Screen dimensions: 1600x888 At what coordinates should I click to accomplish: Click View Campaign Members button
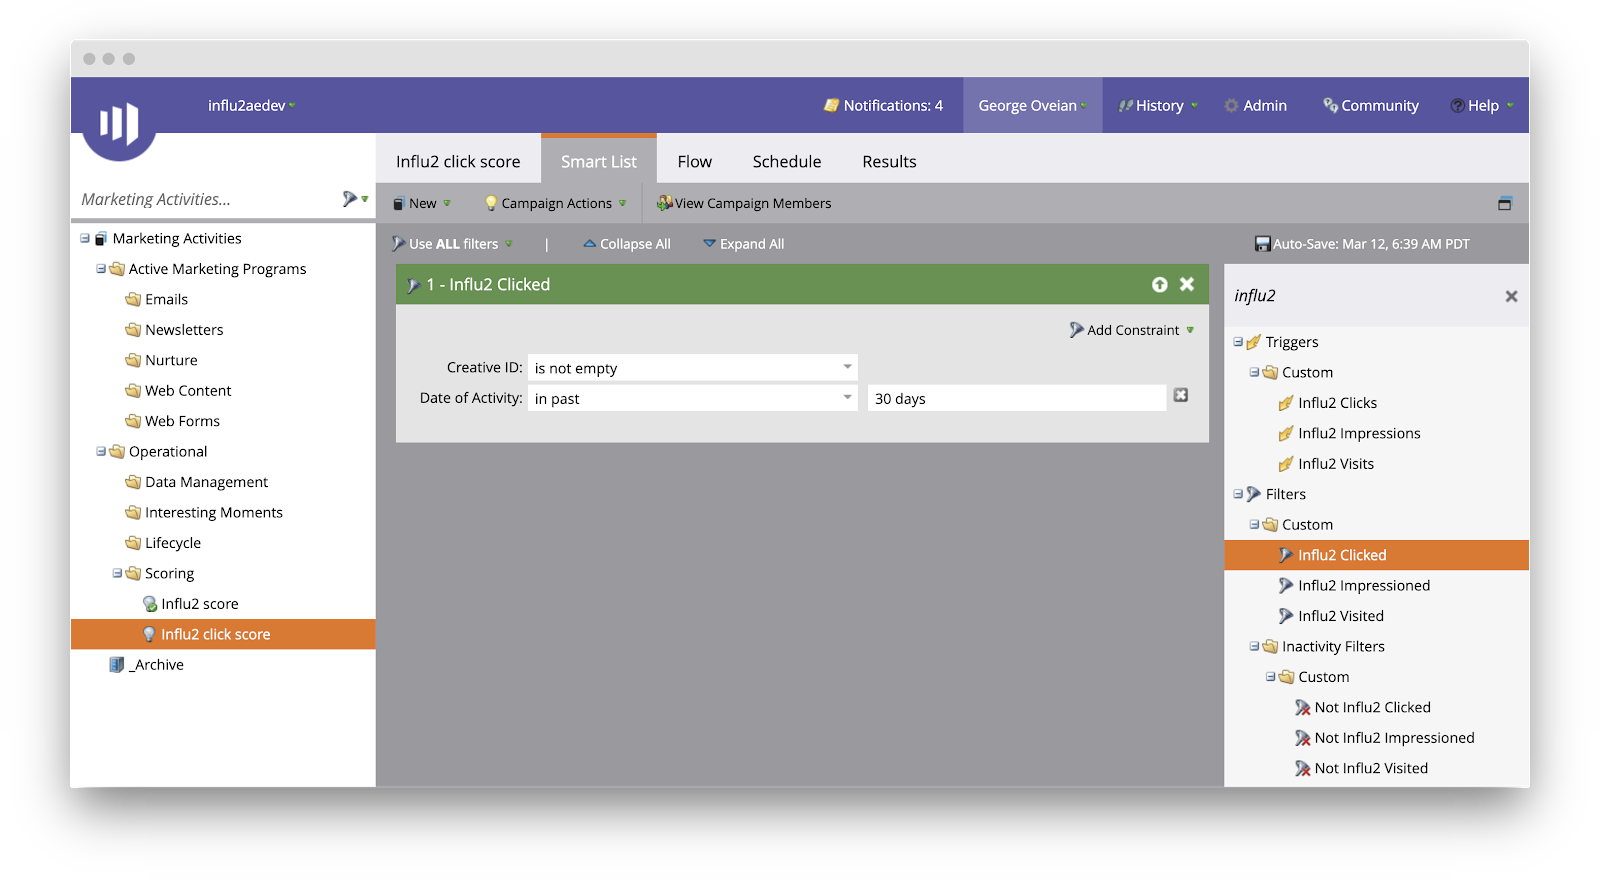point(744,204)
